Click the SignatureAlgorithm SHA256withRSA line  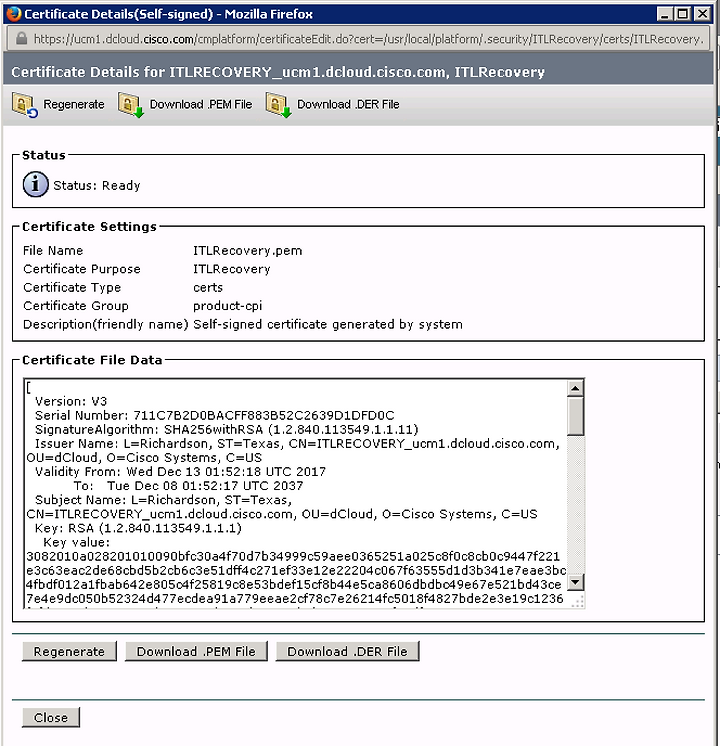[x=227, y=430]
